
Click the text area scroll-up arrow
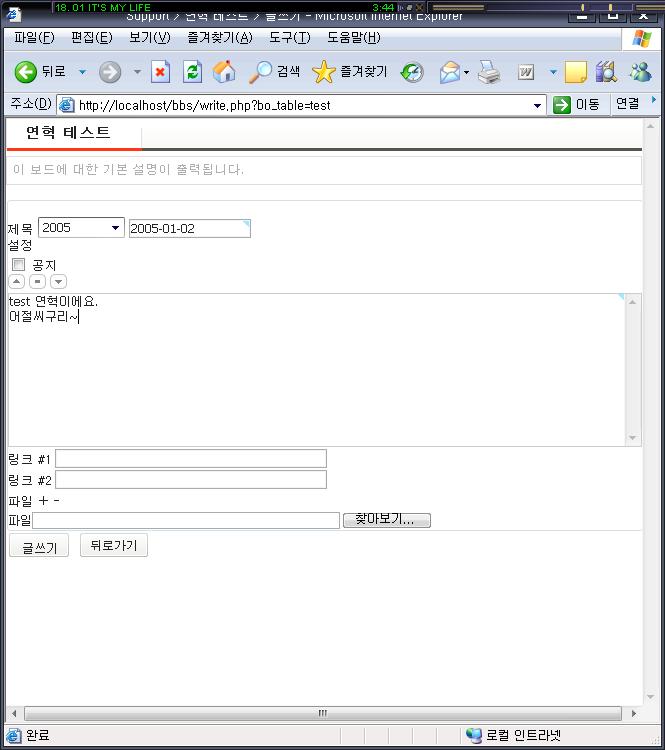click(632, 302)
